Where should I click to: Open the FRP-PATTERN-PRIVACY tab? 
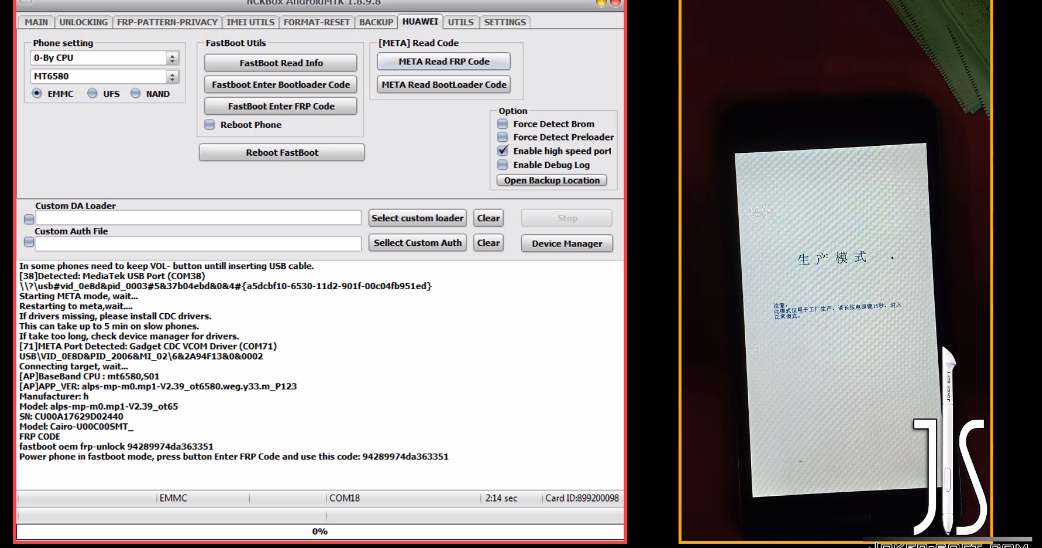click(167, 22)
